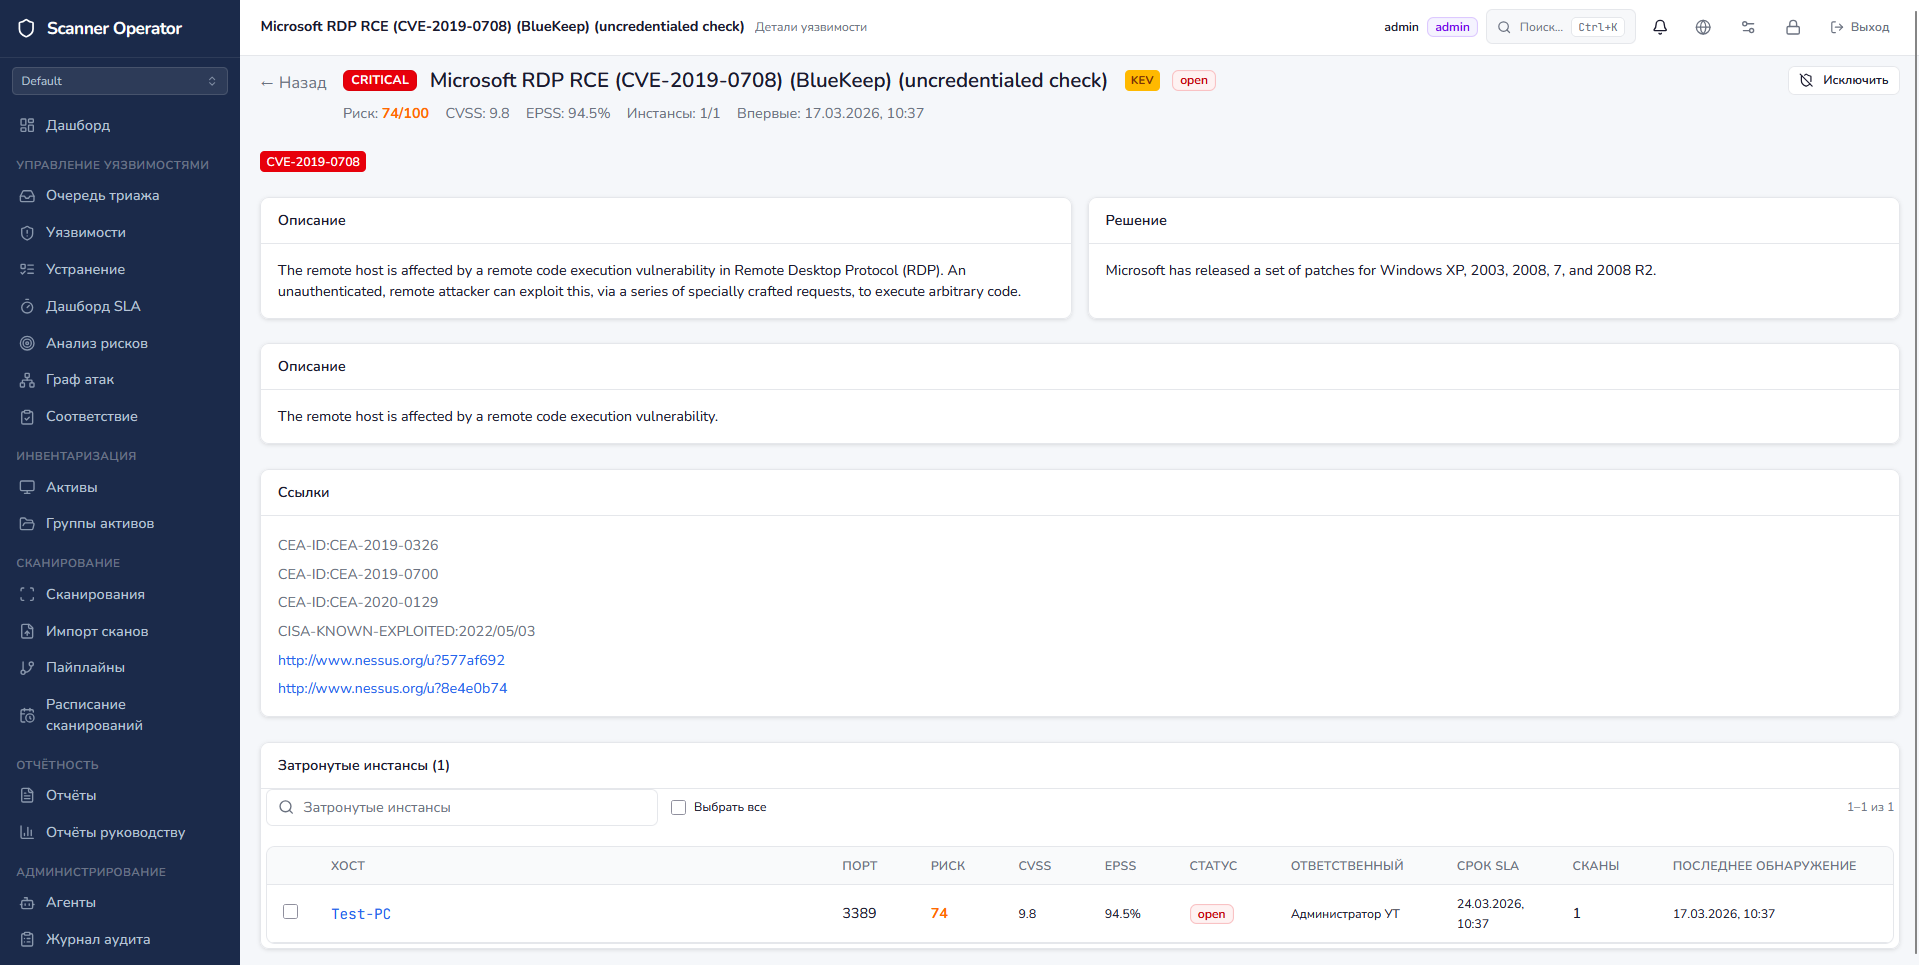Open the nessus.org link ending 577af692
This screenshot has height=965, width=1919.
(x=391, y=660)
